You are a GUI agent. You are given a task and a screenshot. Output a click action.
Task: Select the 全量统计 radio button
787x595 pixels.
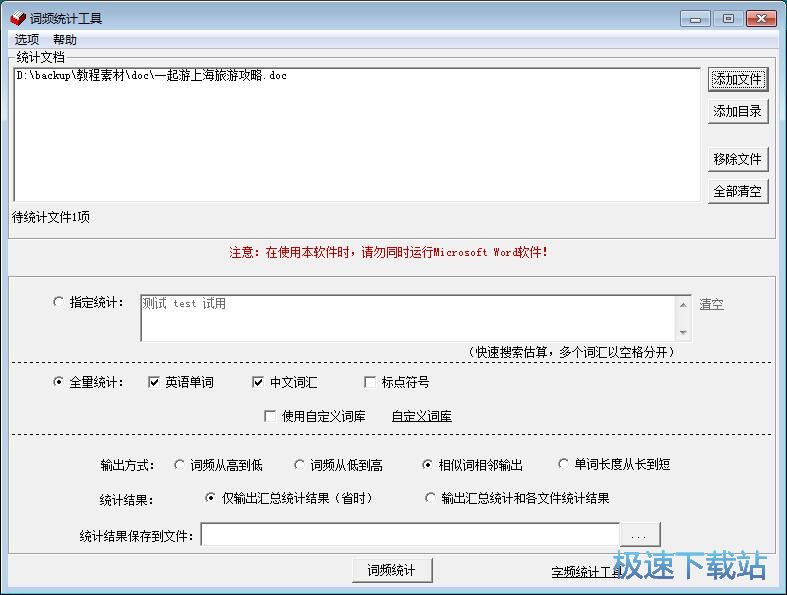[58, 382]
